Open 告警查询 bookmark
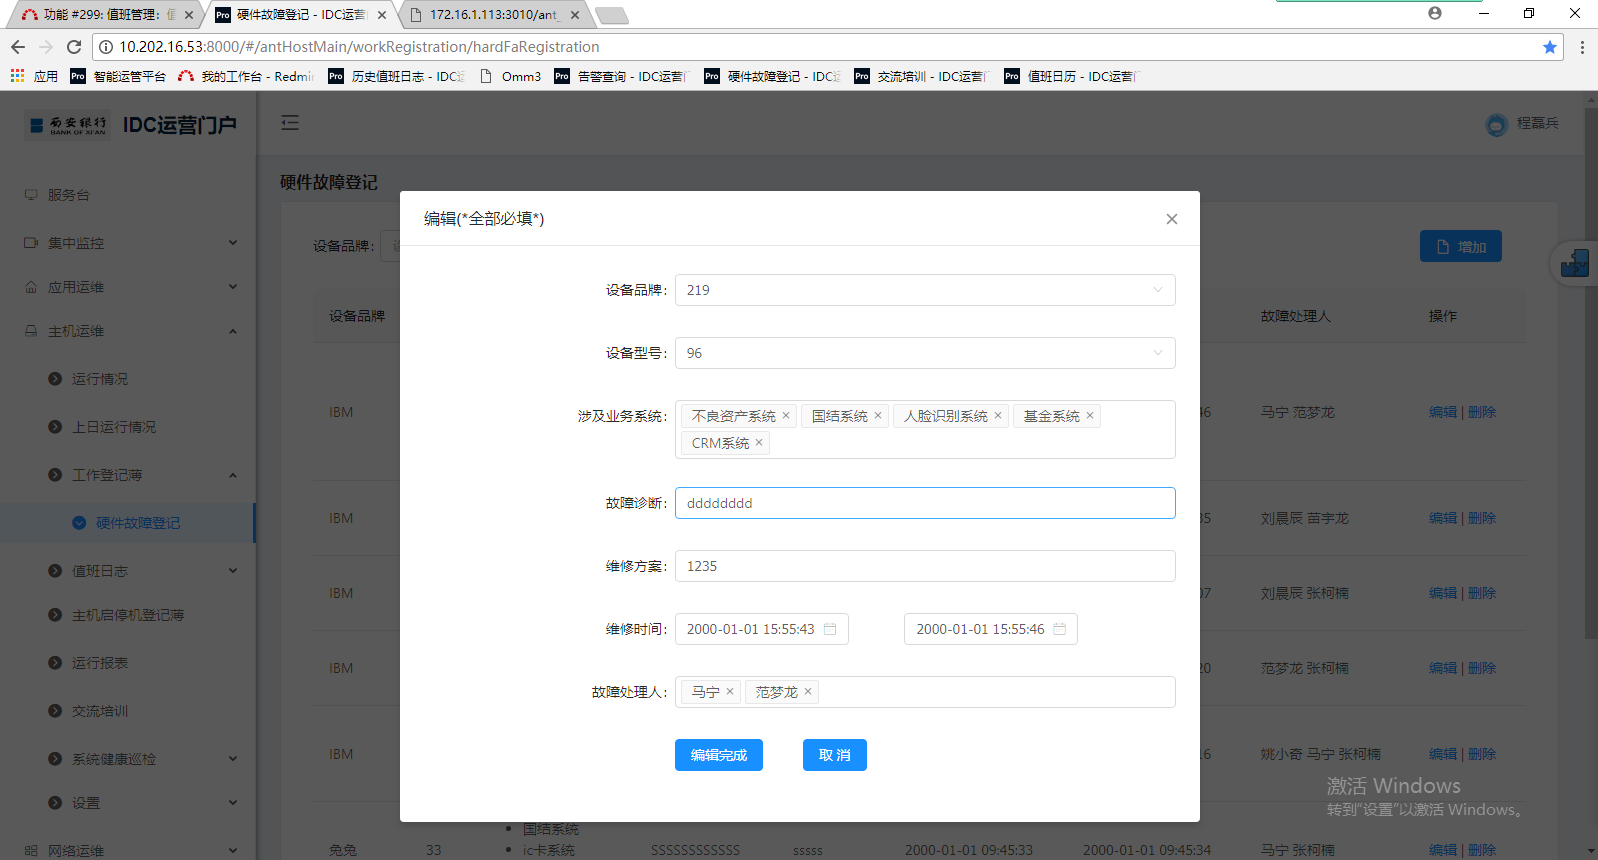 tap(620, 76)
